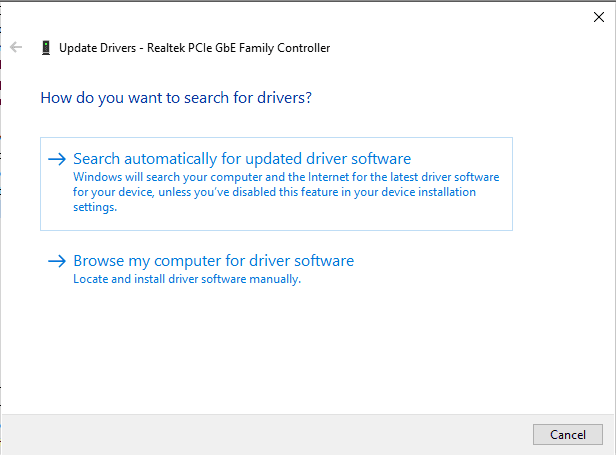Click the 'Update Drivers - Realtek PCIe GbE' title text
The image size is (616, 455).
tap(194, 48)
